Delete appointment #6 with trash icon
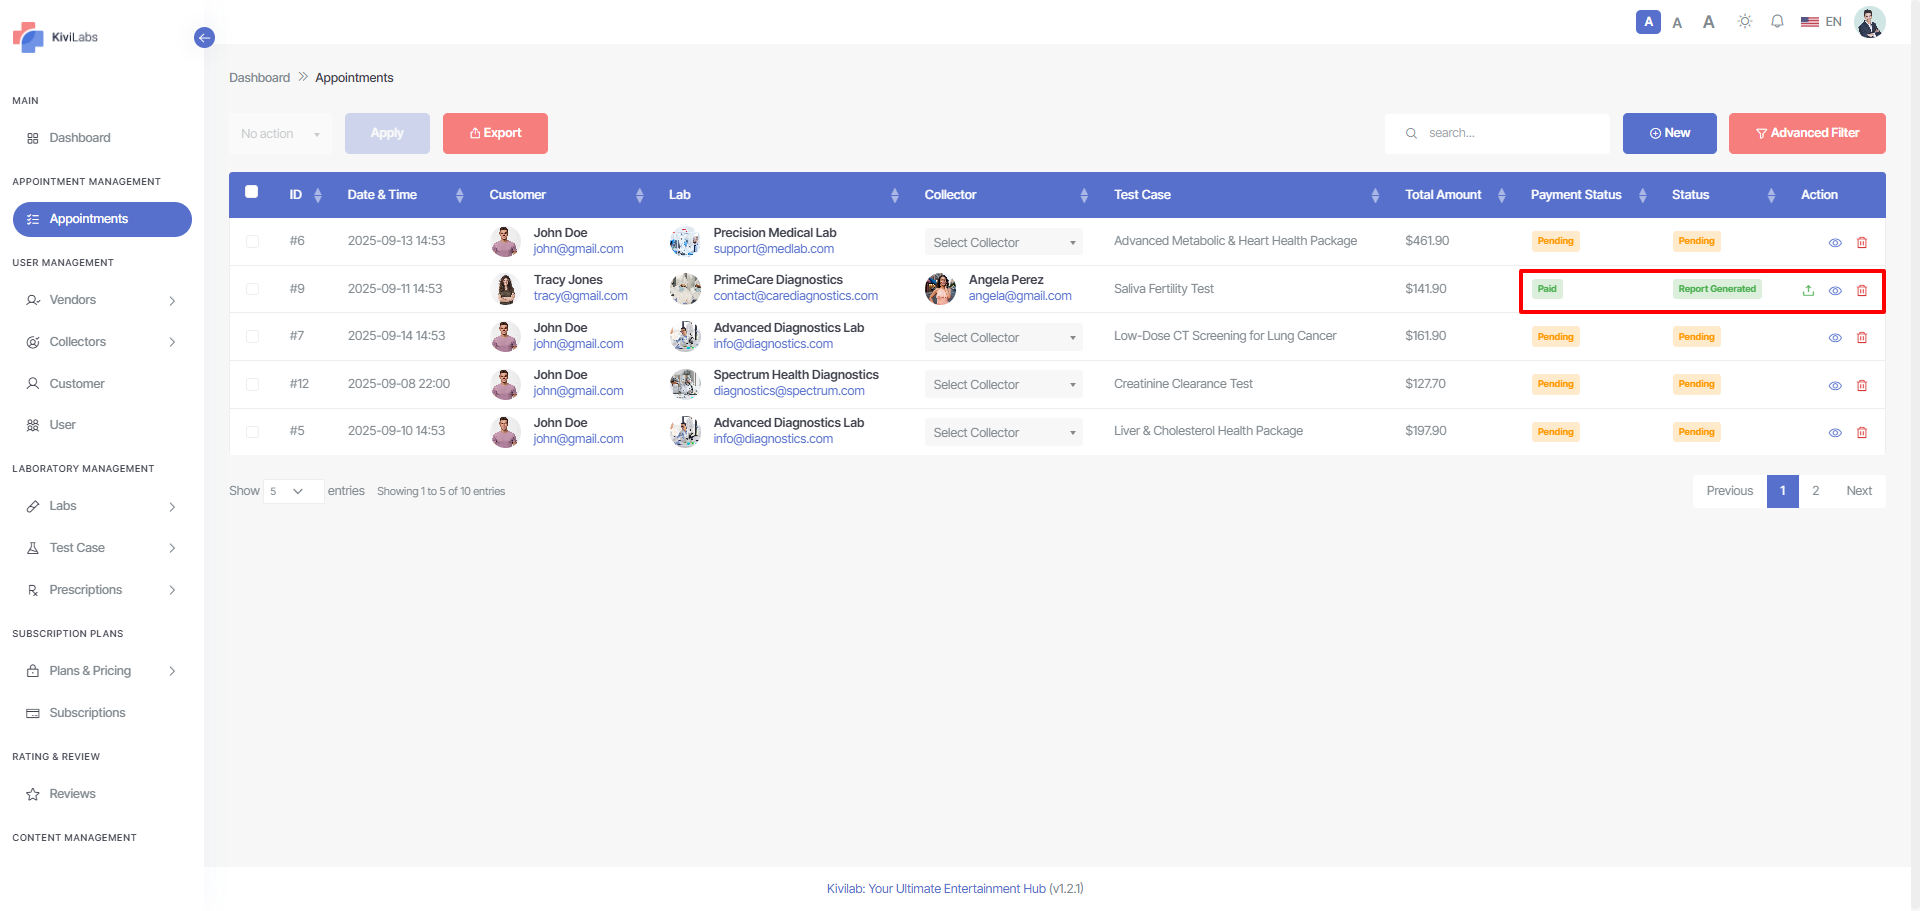The height and width of the screenshot is (911, 1920). 1862,243
